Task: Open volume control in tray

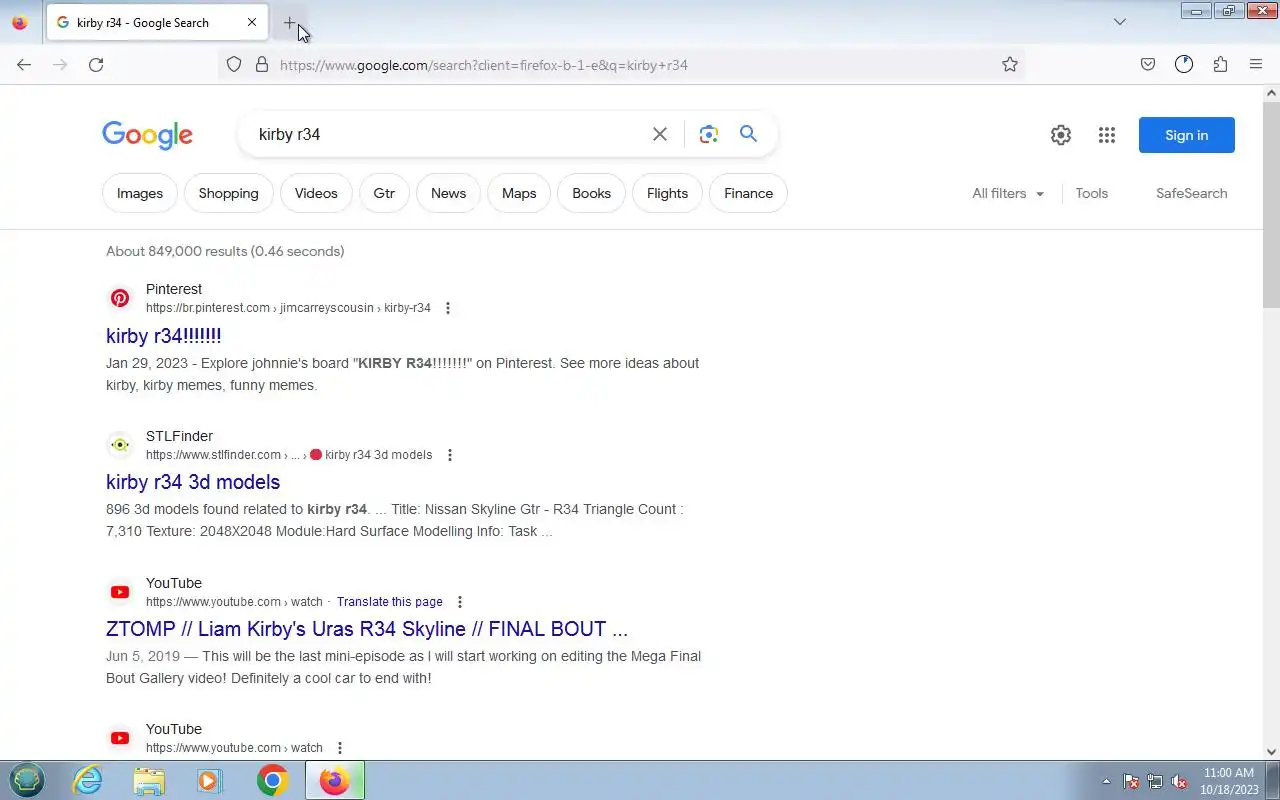Action: click(x=1179, y=781)
